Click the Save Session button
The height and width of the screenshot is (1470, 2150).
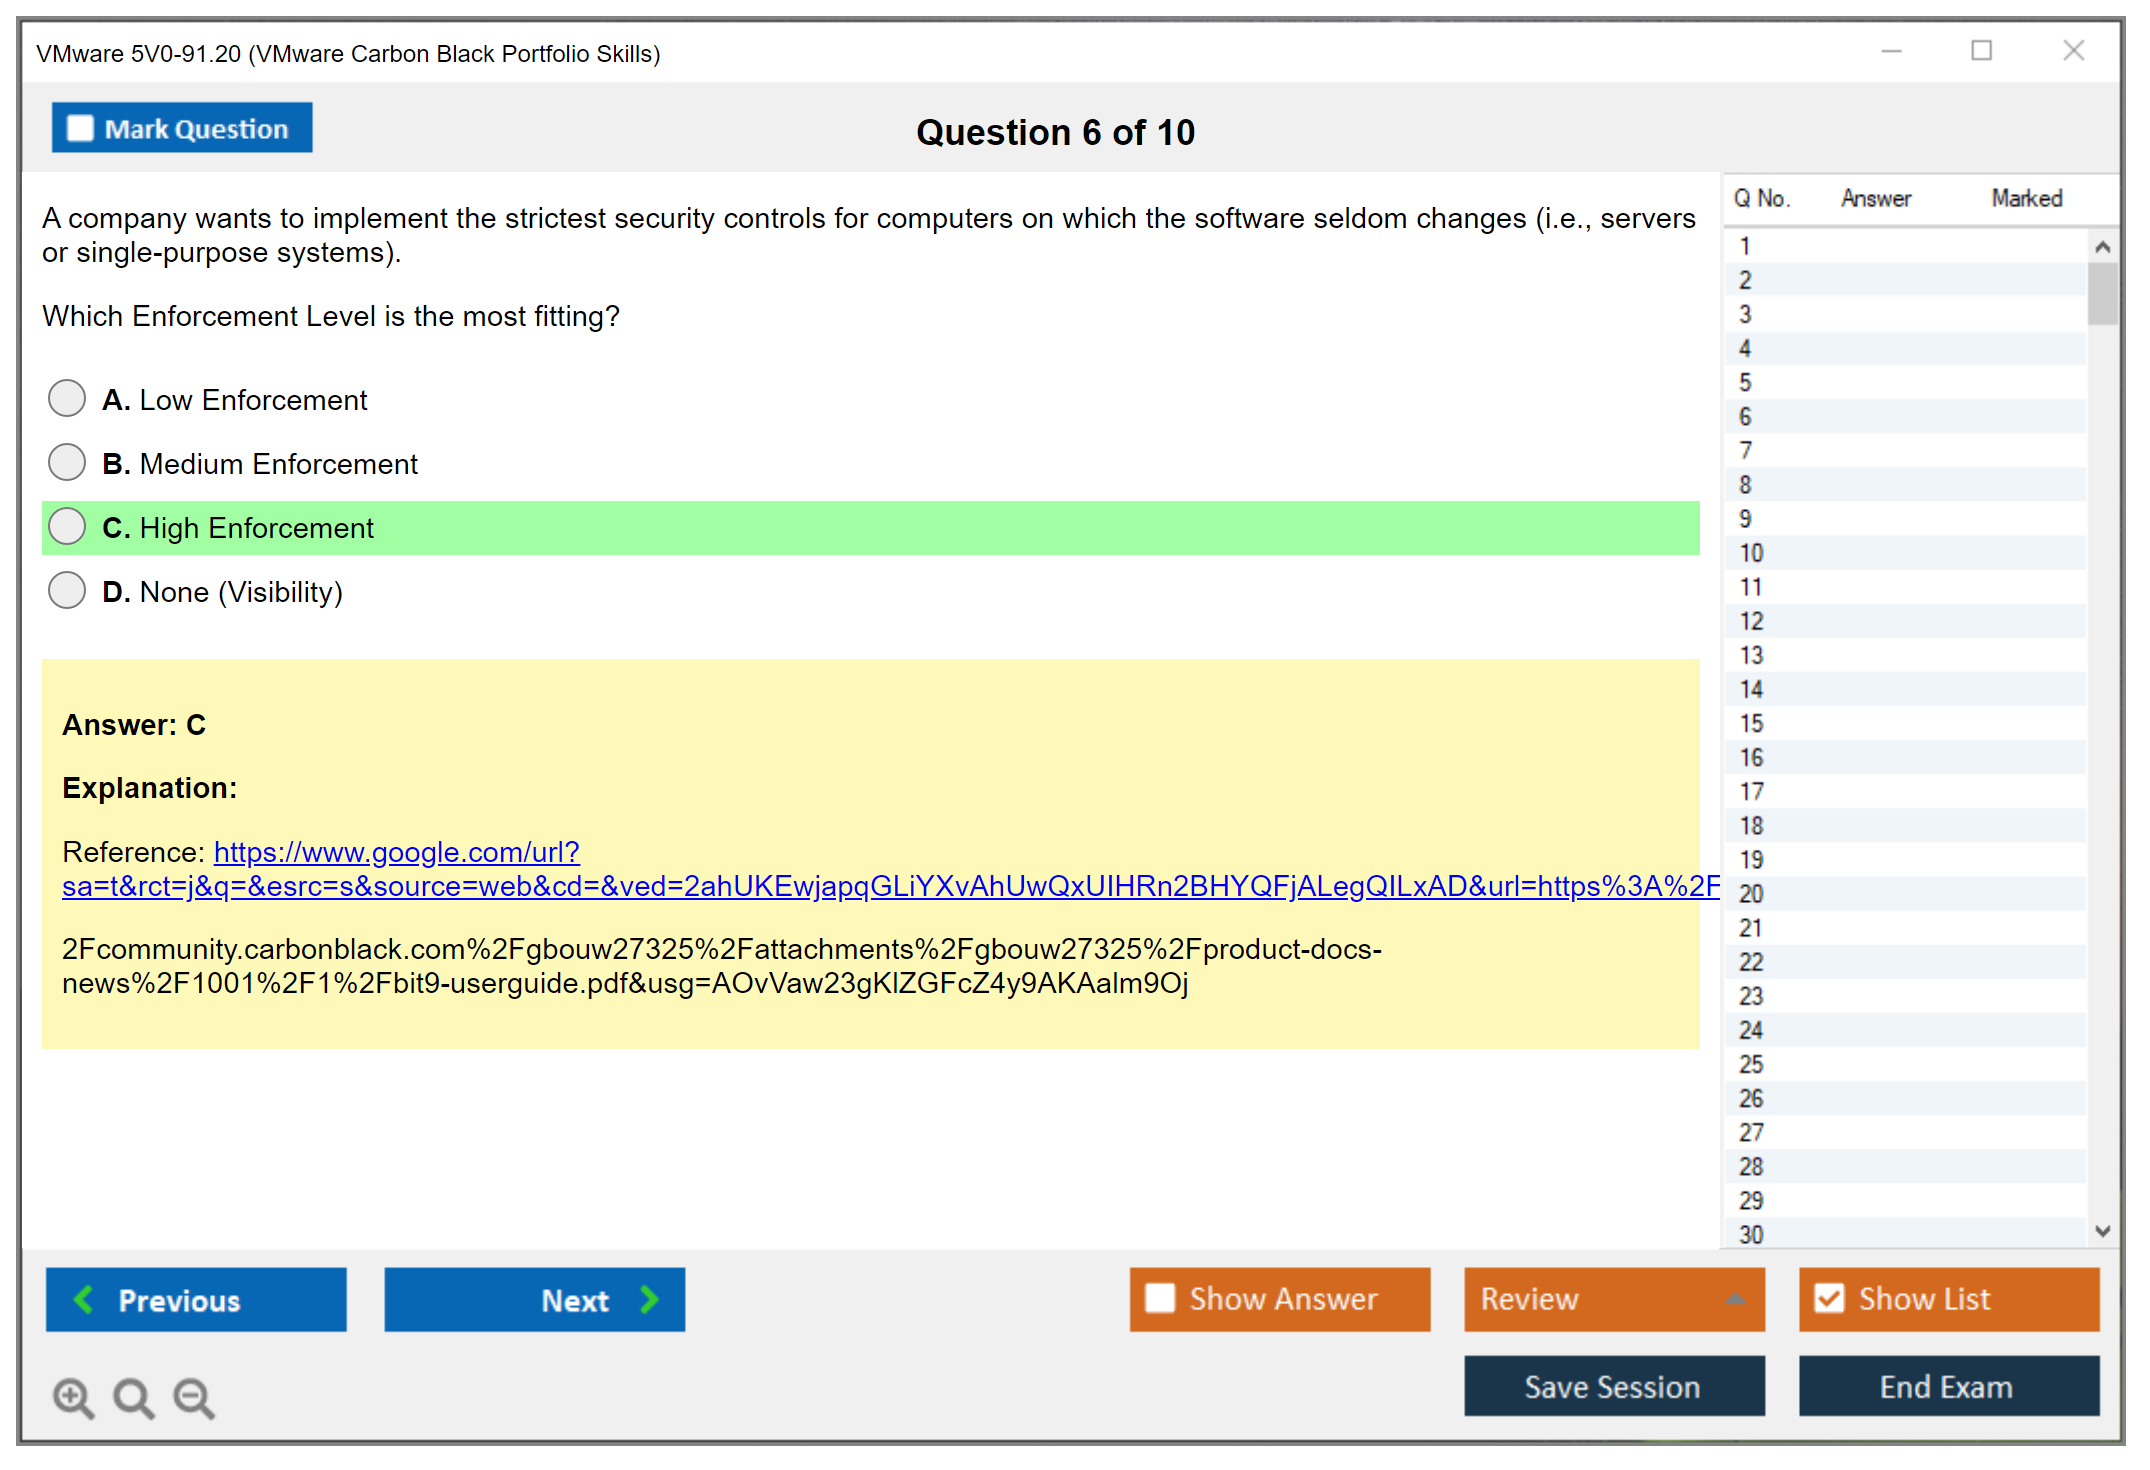1613,1386
